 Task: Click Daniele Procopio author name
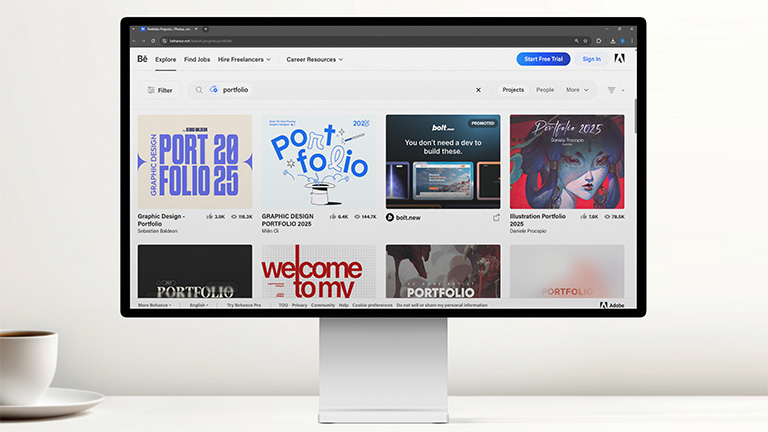click(528, 231)
